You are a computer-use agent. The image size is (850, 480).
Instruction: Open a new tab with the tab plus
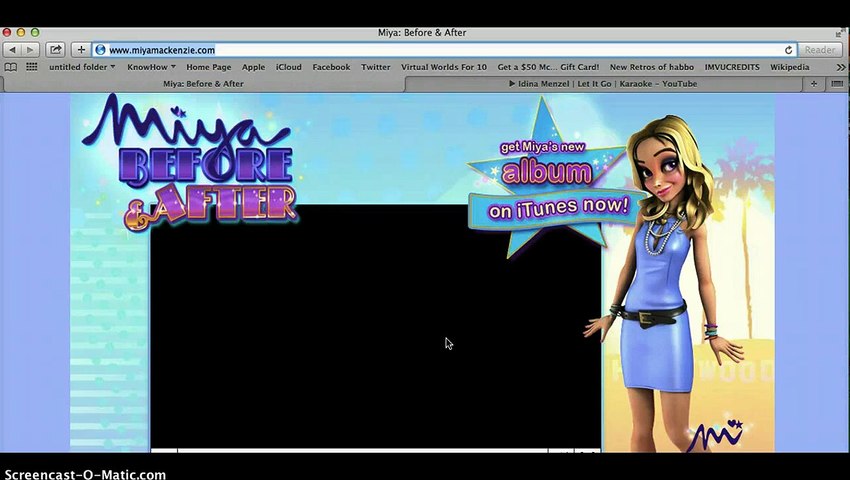coord(813,84)
